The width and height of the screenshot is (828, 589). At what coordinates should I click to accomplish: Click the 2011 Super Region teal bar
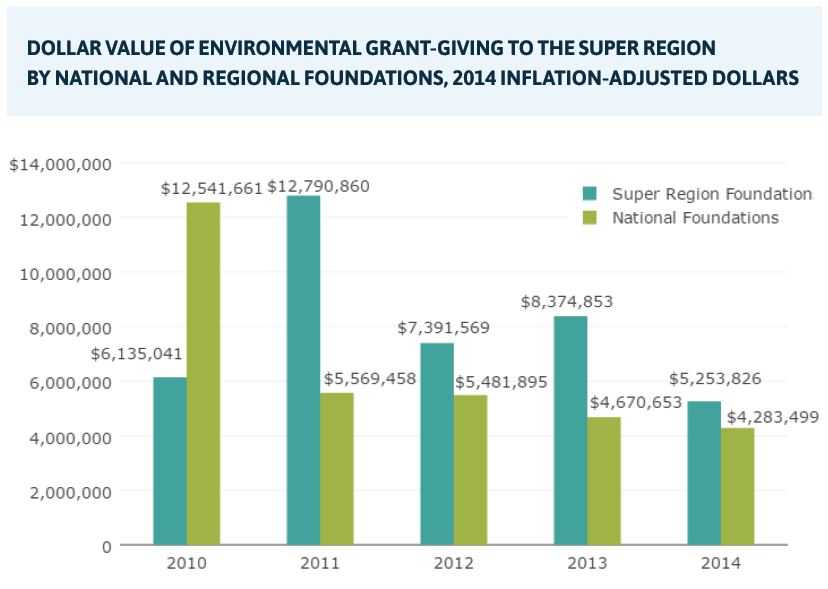coord(303,370)
